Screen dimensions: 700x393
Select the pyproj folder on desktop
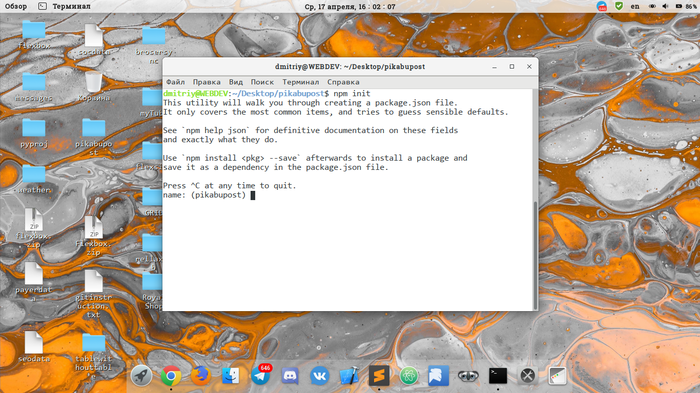(34, 133)
